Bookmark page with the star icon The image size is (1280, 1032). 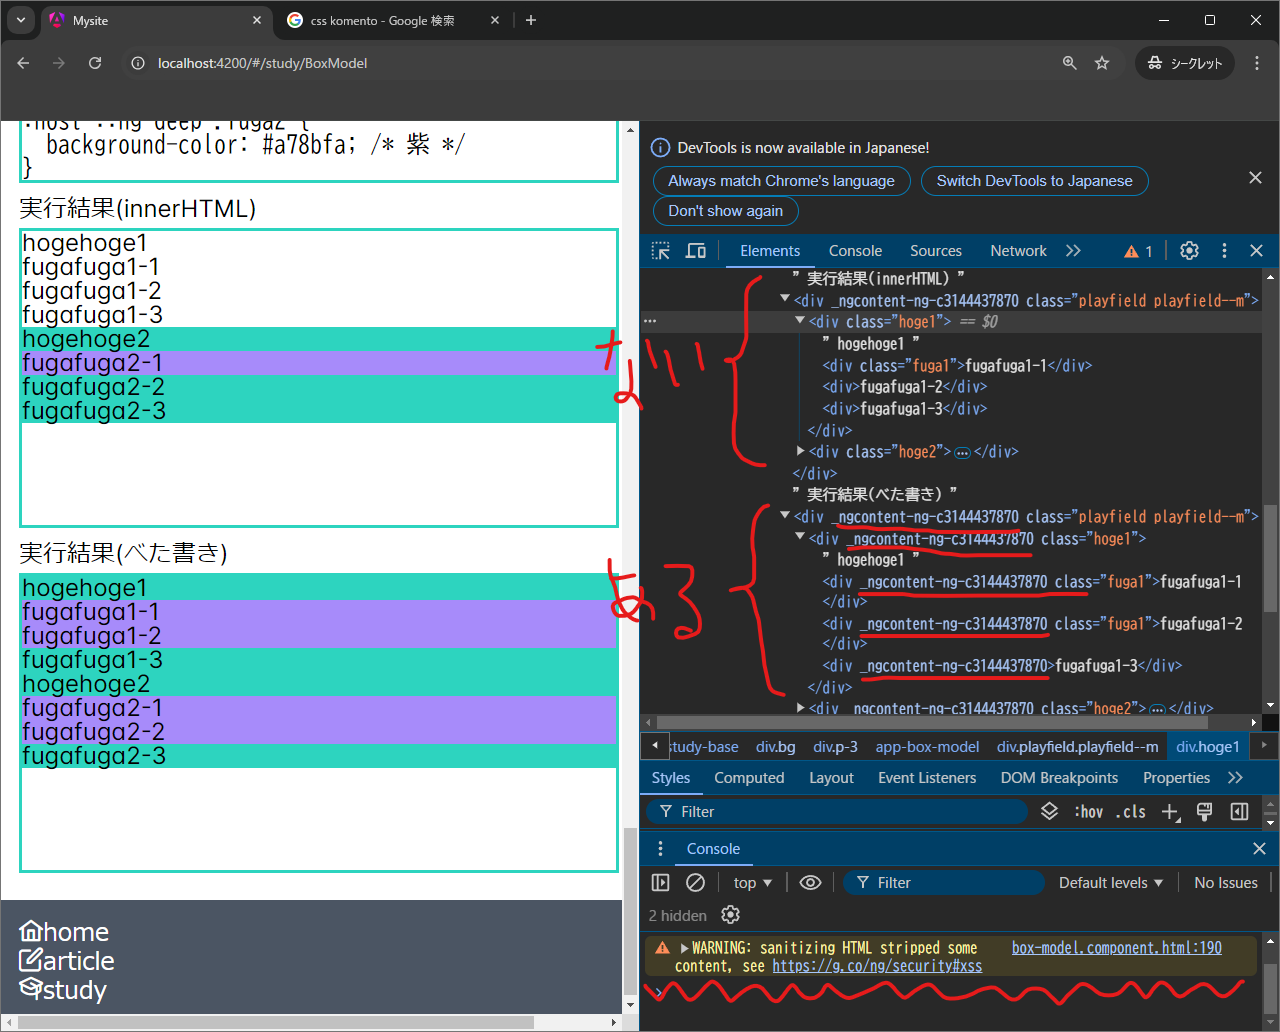pos(1102,63)
